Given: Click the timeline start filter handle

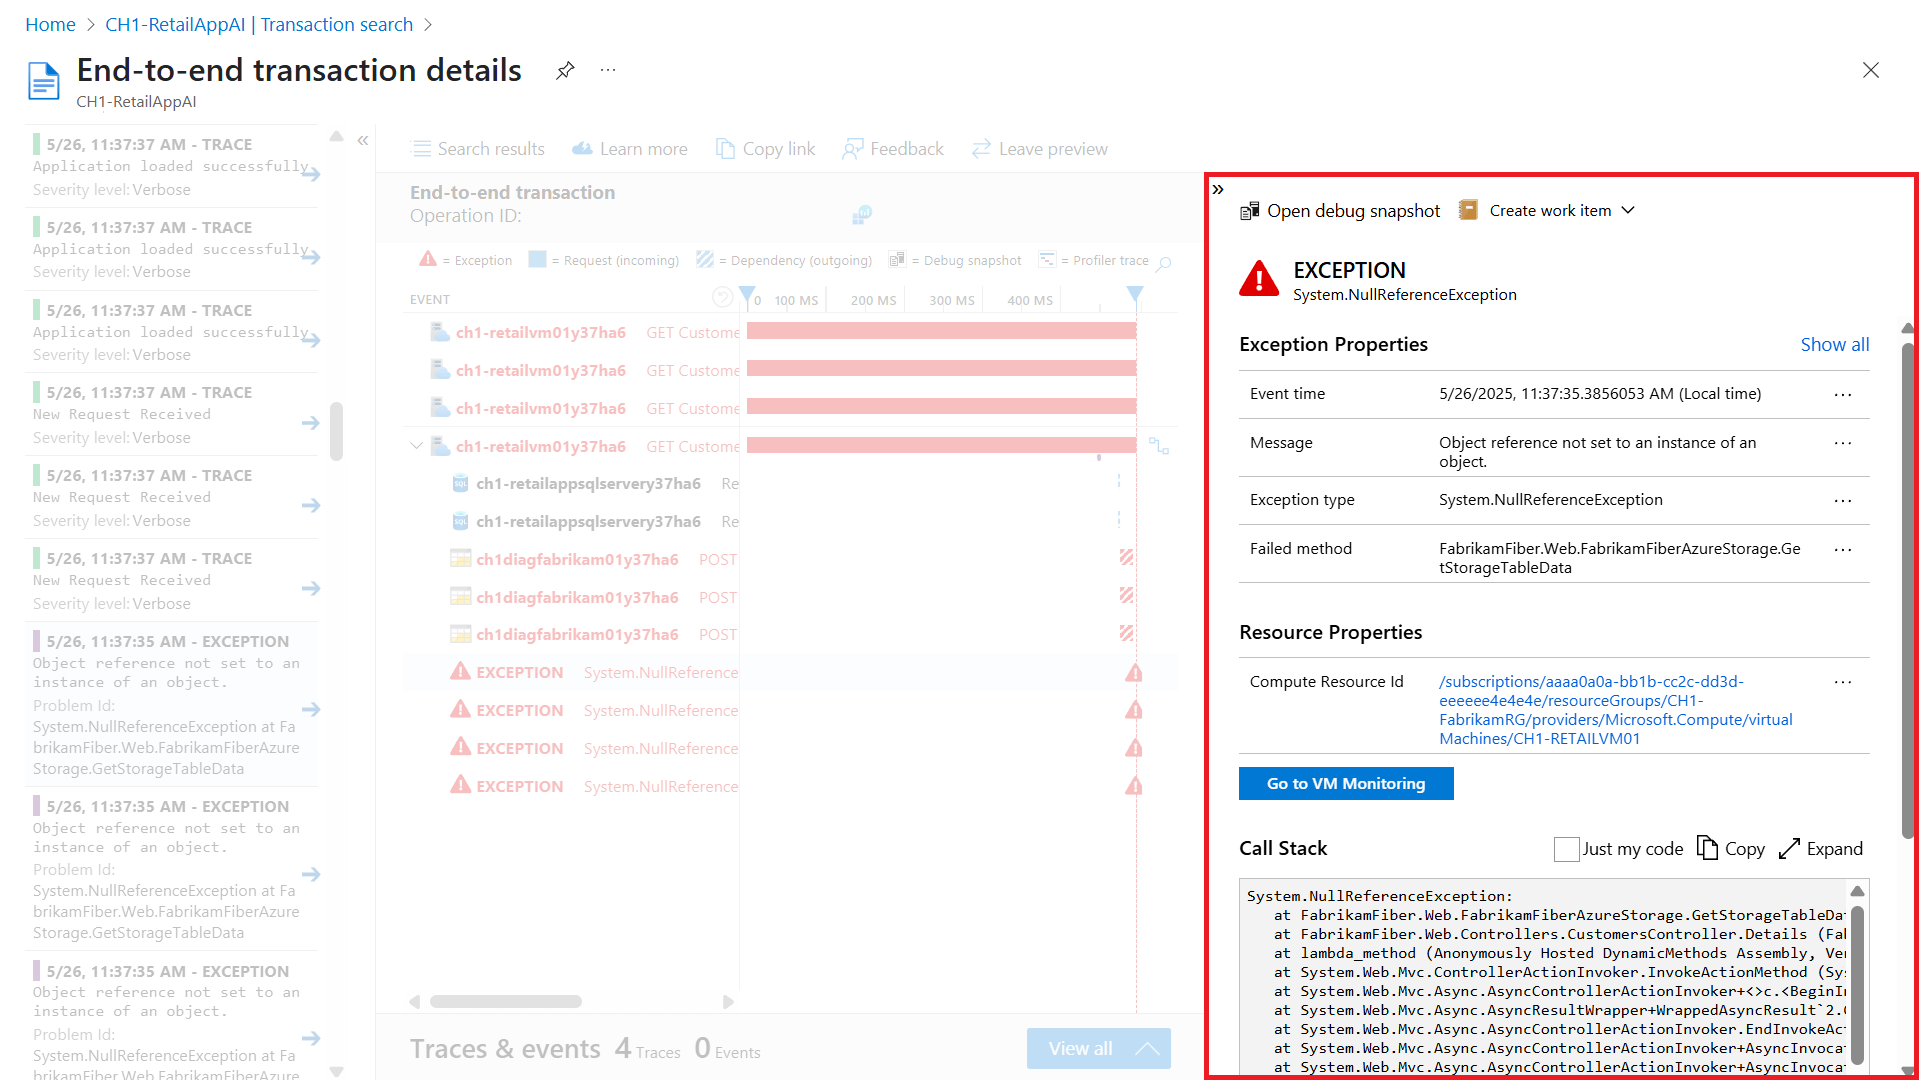Looking at the screenshot, I should (747, 295).
